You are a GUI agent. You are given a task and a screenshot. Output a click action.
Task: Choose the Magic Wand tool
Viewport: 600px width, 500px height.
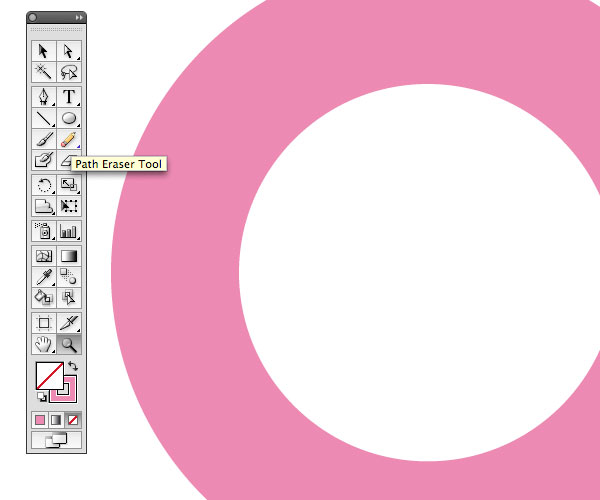[44, 72]
